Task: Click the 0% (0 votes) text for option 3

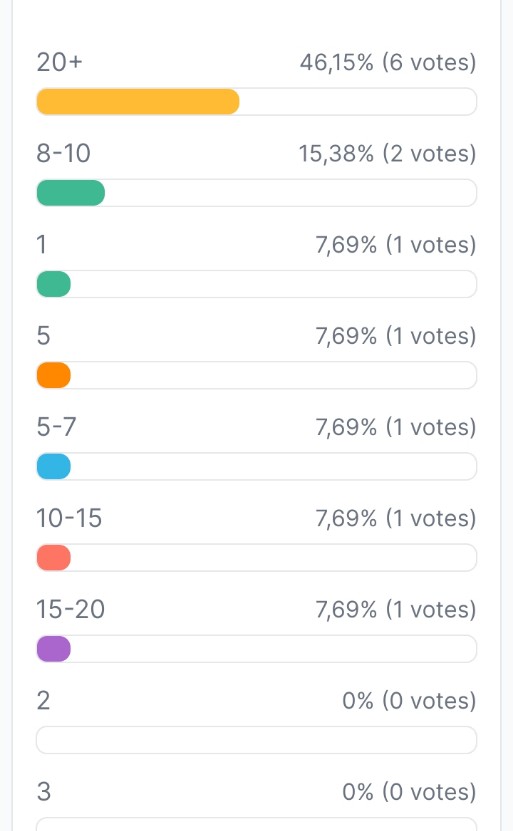Action: click(x=409, y=792)
